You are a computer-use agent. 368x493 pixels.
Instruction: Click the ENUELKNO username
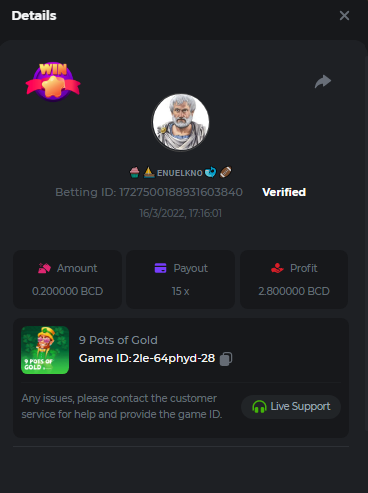[180, 173]
